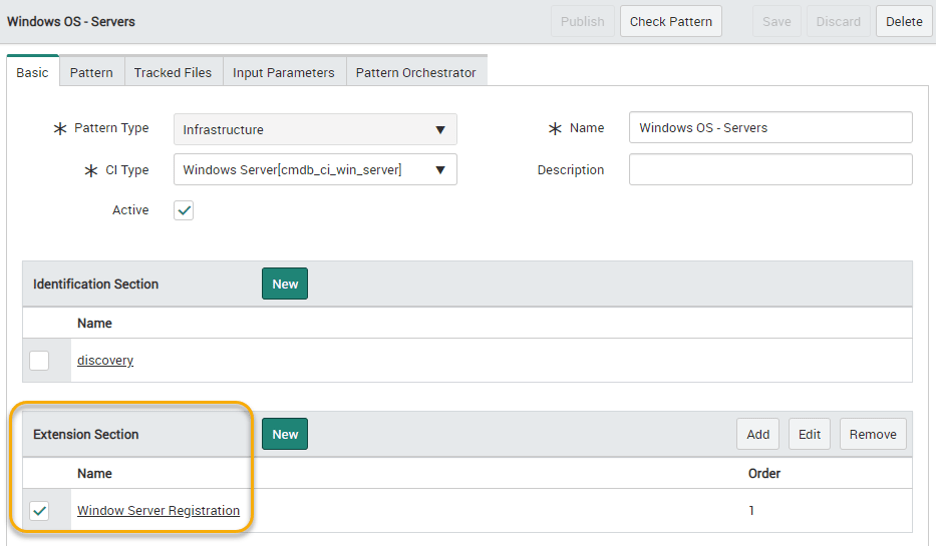Open the CI Type dropdown
This screenshot has width=936, height=546.
click(x=315, y=169)
